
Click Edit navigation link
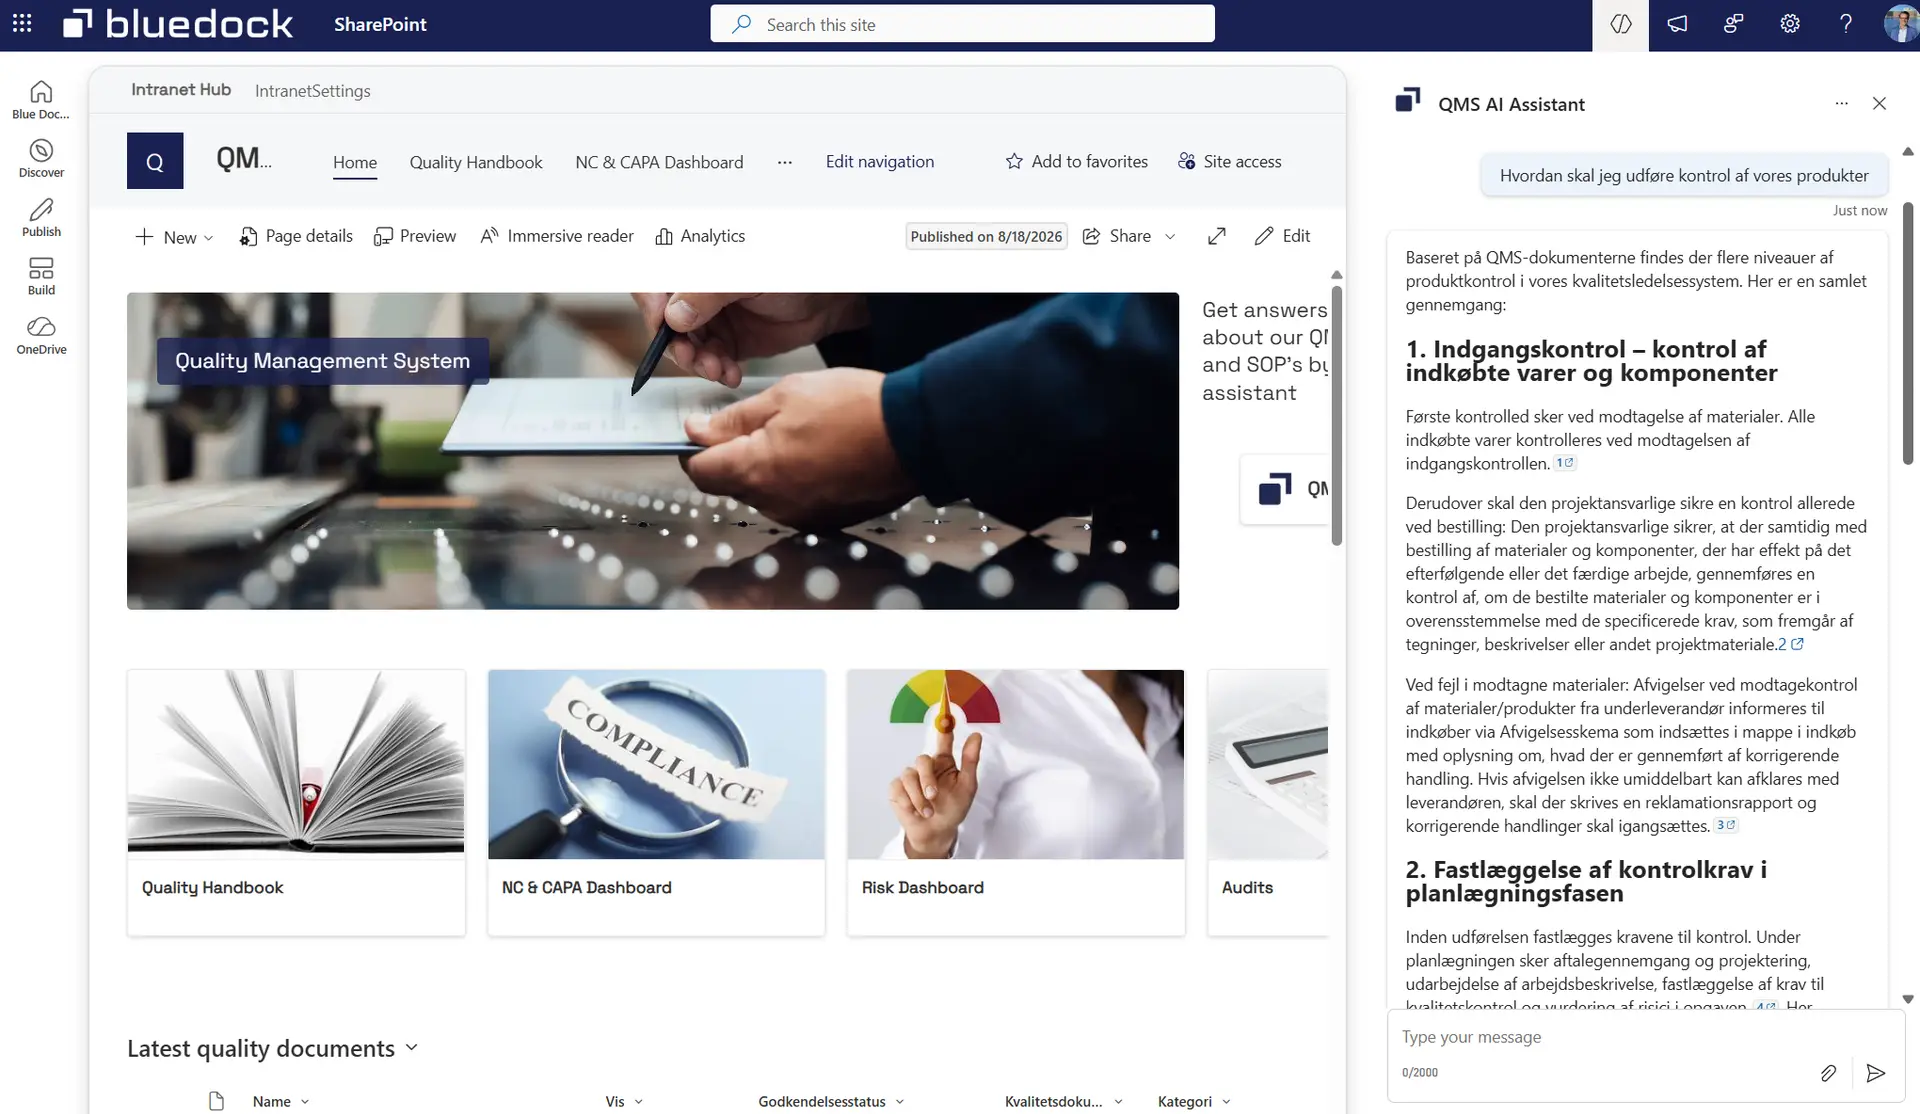[880, 161]
